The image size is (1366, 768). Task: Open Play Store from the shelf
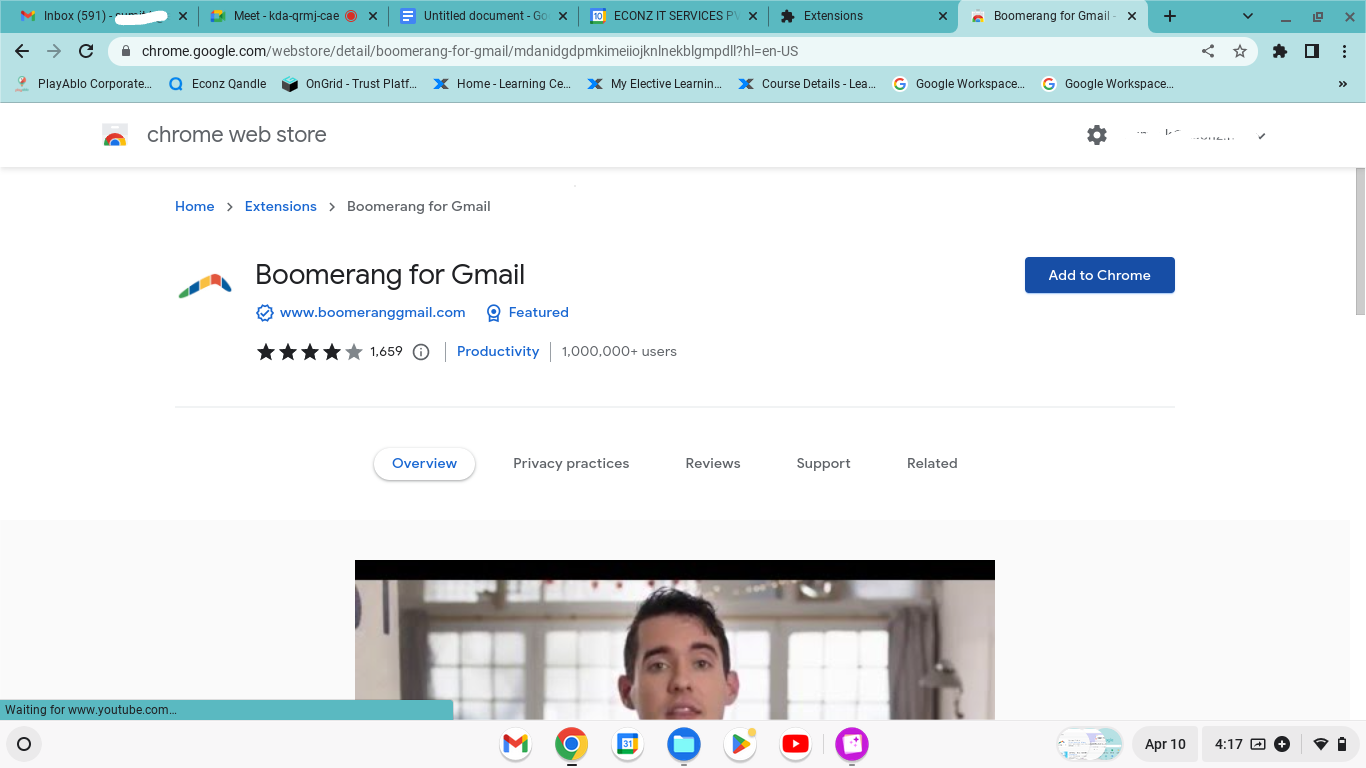point(740,744)
